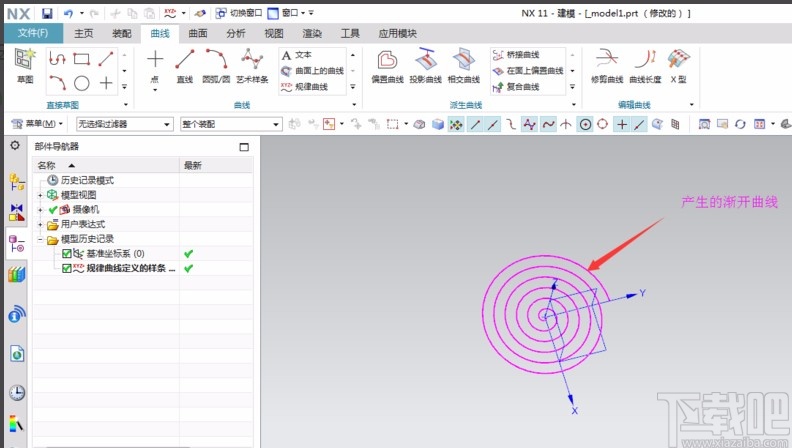Image resolution: width=792 pixels, height=448 pixels.
Task: Click the 艺术样条 (Studio Spline) tool
Action: point(252,67)
